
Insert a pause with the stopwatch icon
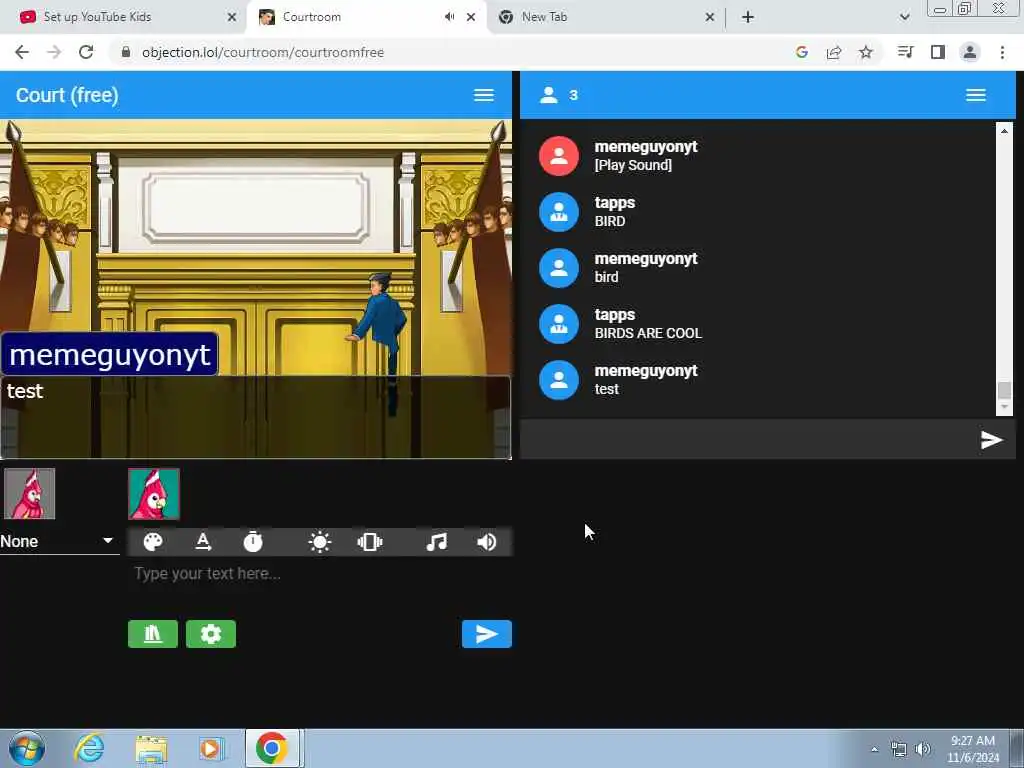click(253, 542)
